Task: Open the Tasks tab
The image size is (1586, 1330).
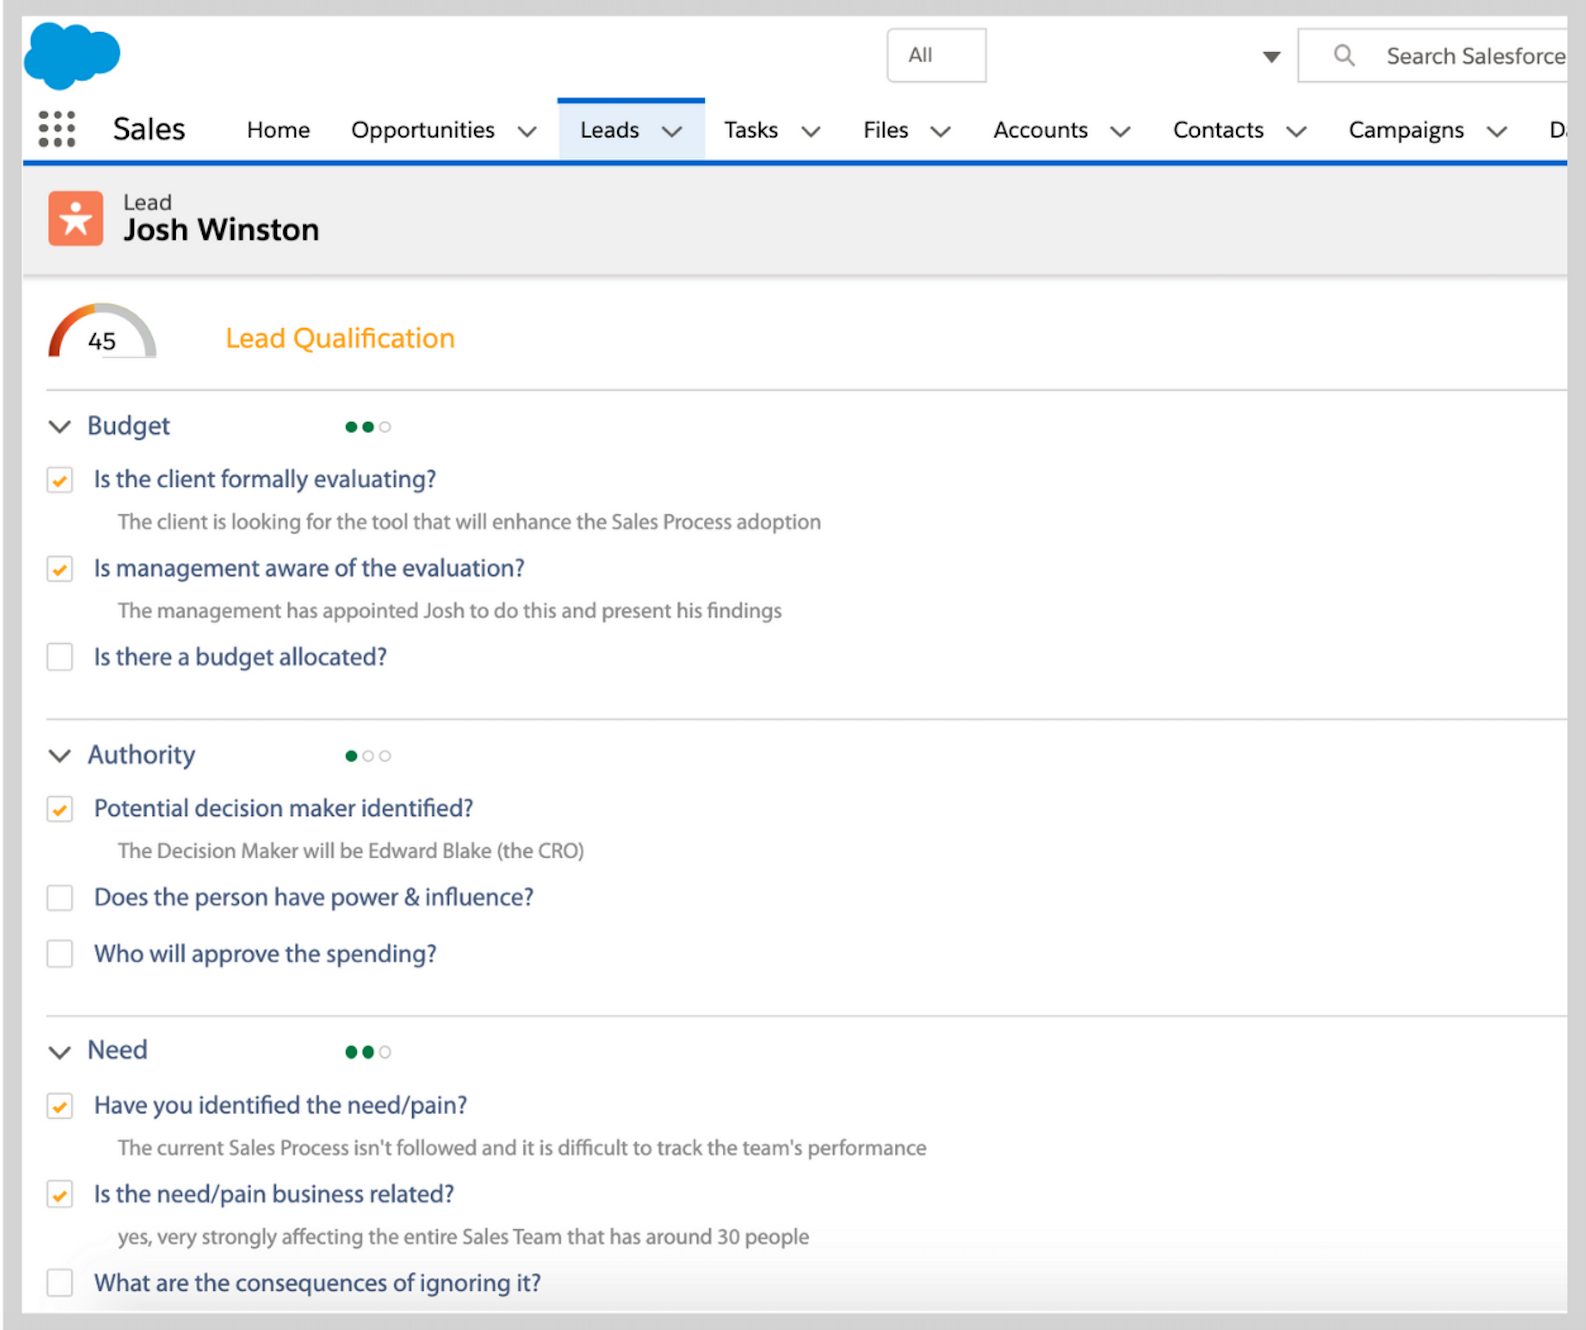Action: coord(751,130)
